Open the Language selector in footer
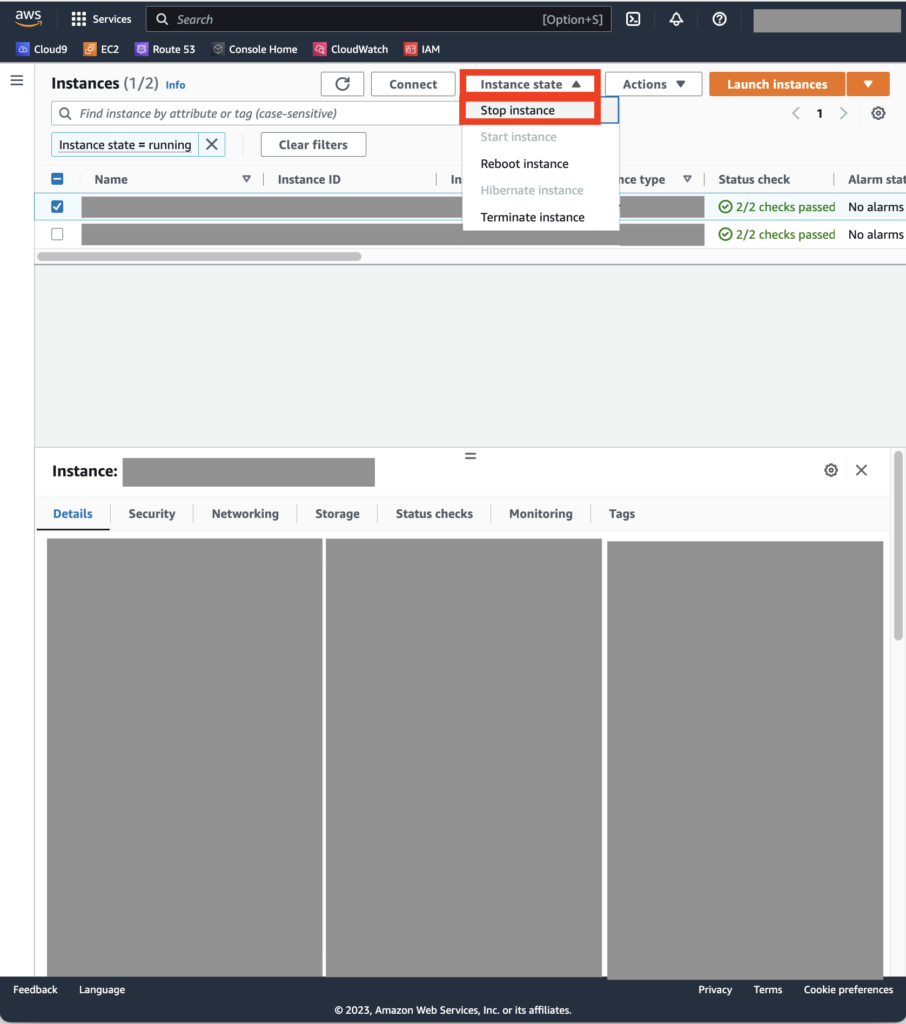Image resolution: width=906 pixels, height=1024 pixels. pos(102,989)
